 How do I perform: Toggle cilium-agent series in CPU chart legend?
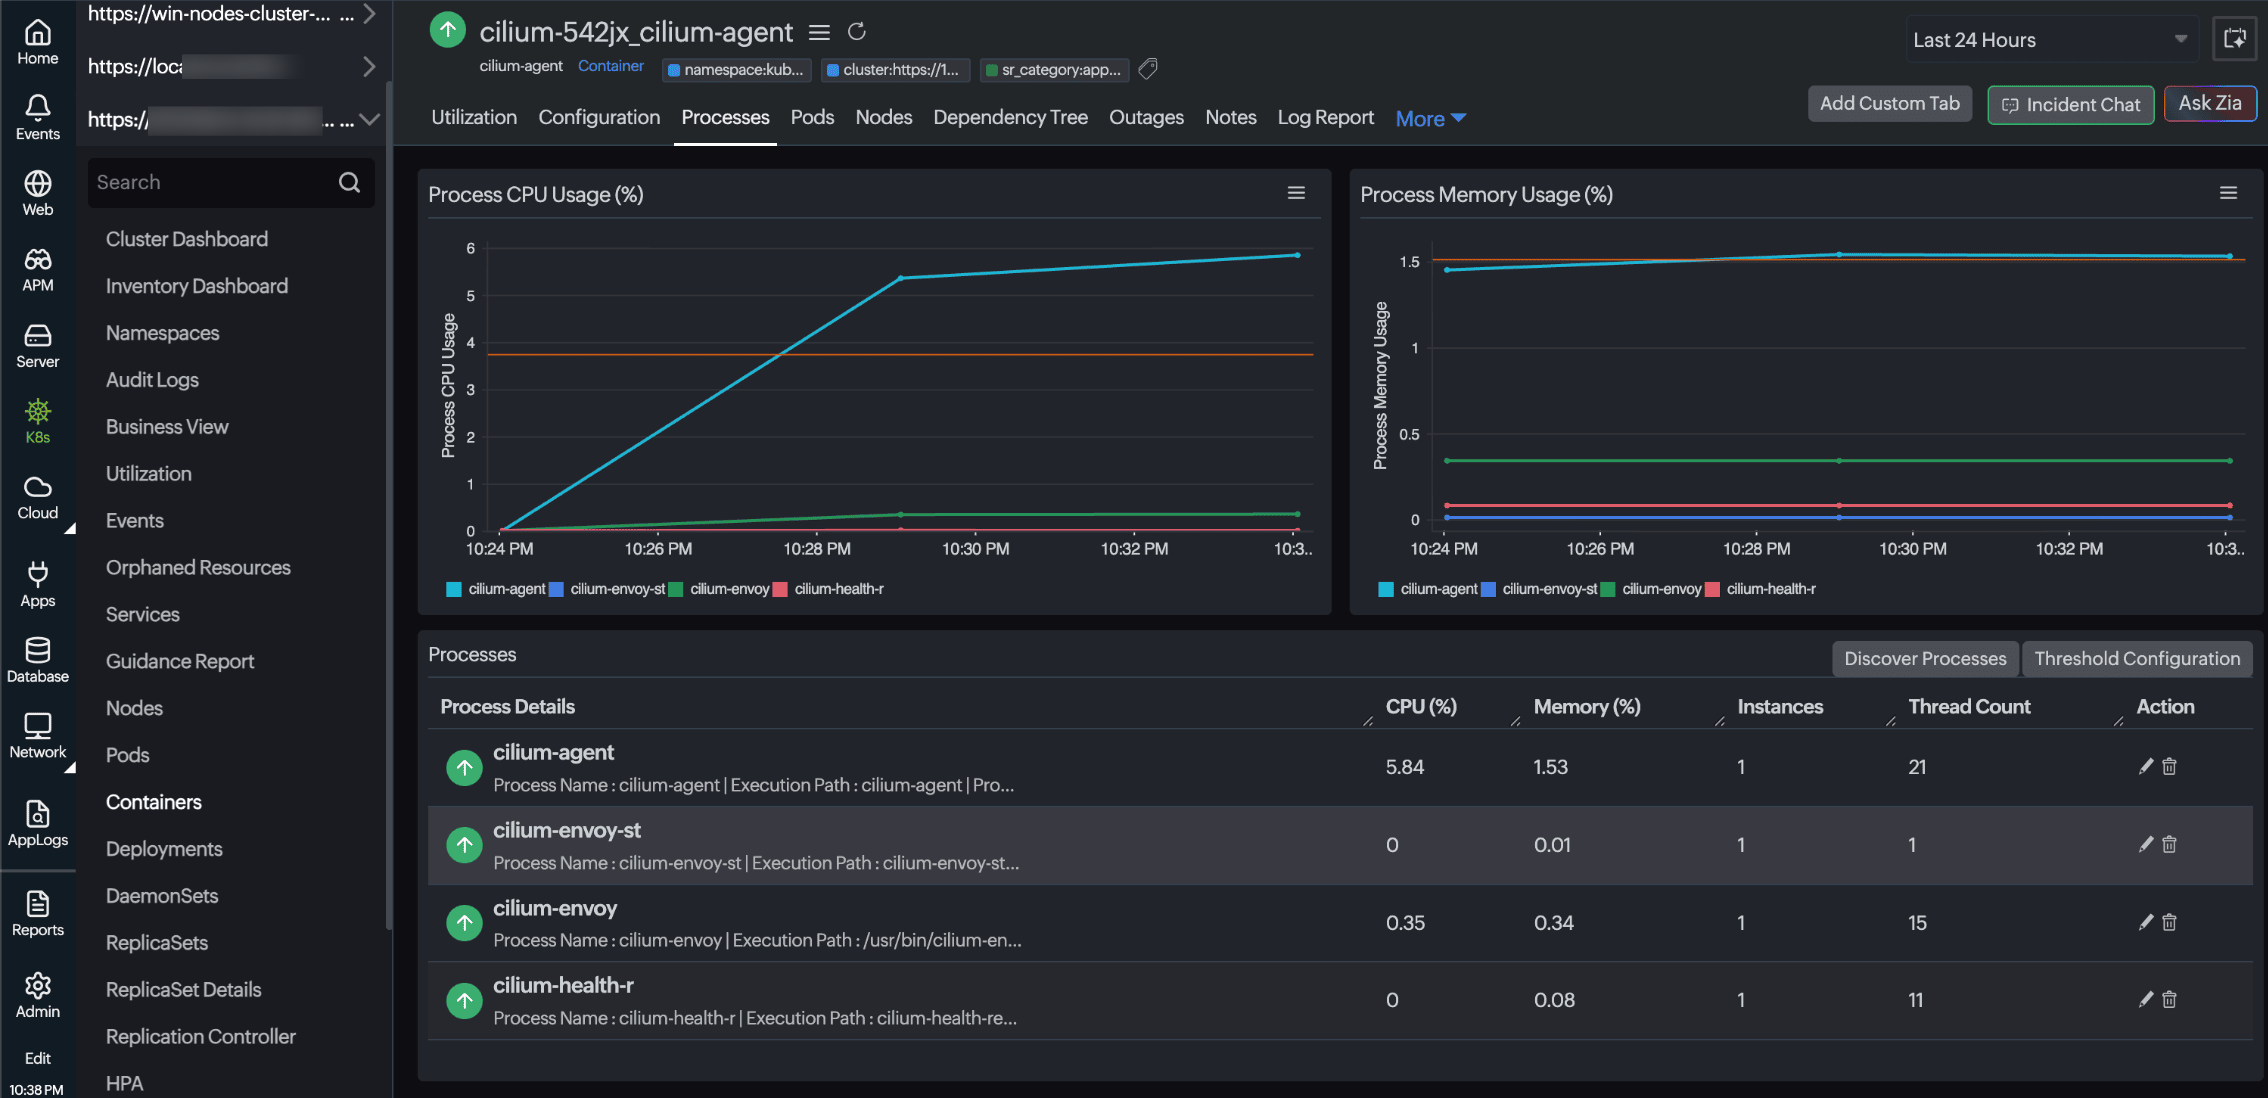coord(496,589)
